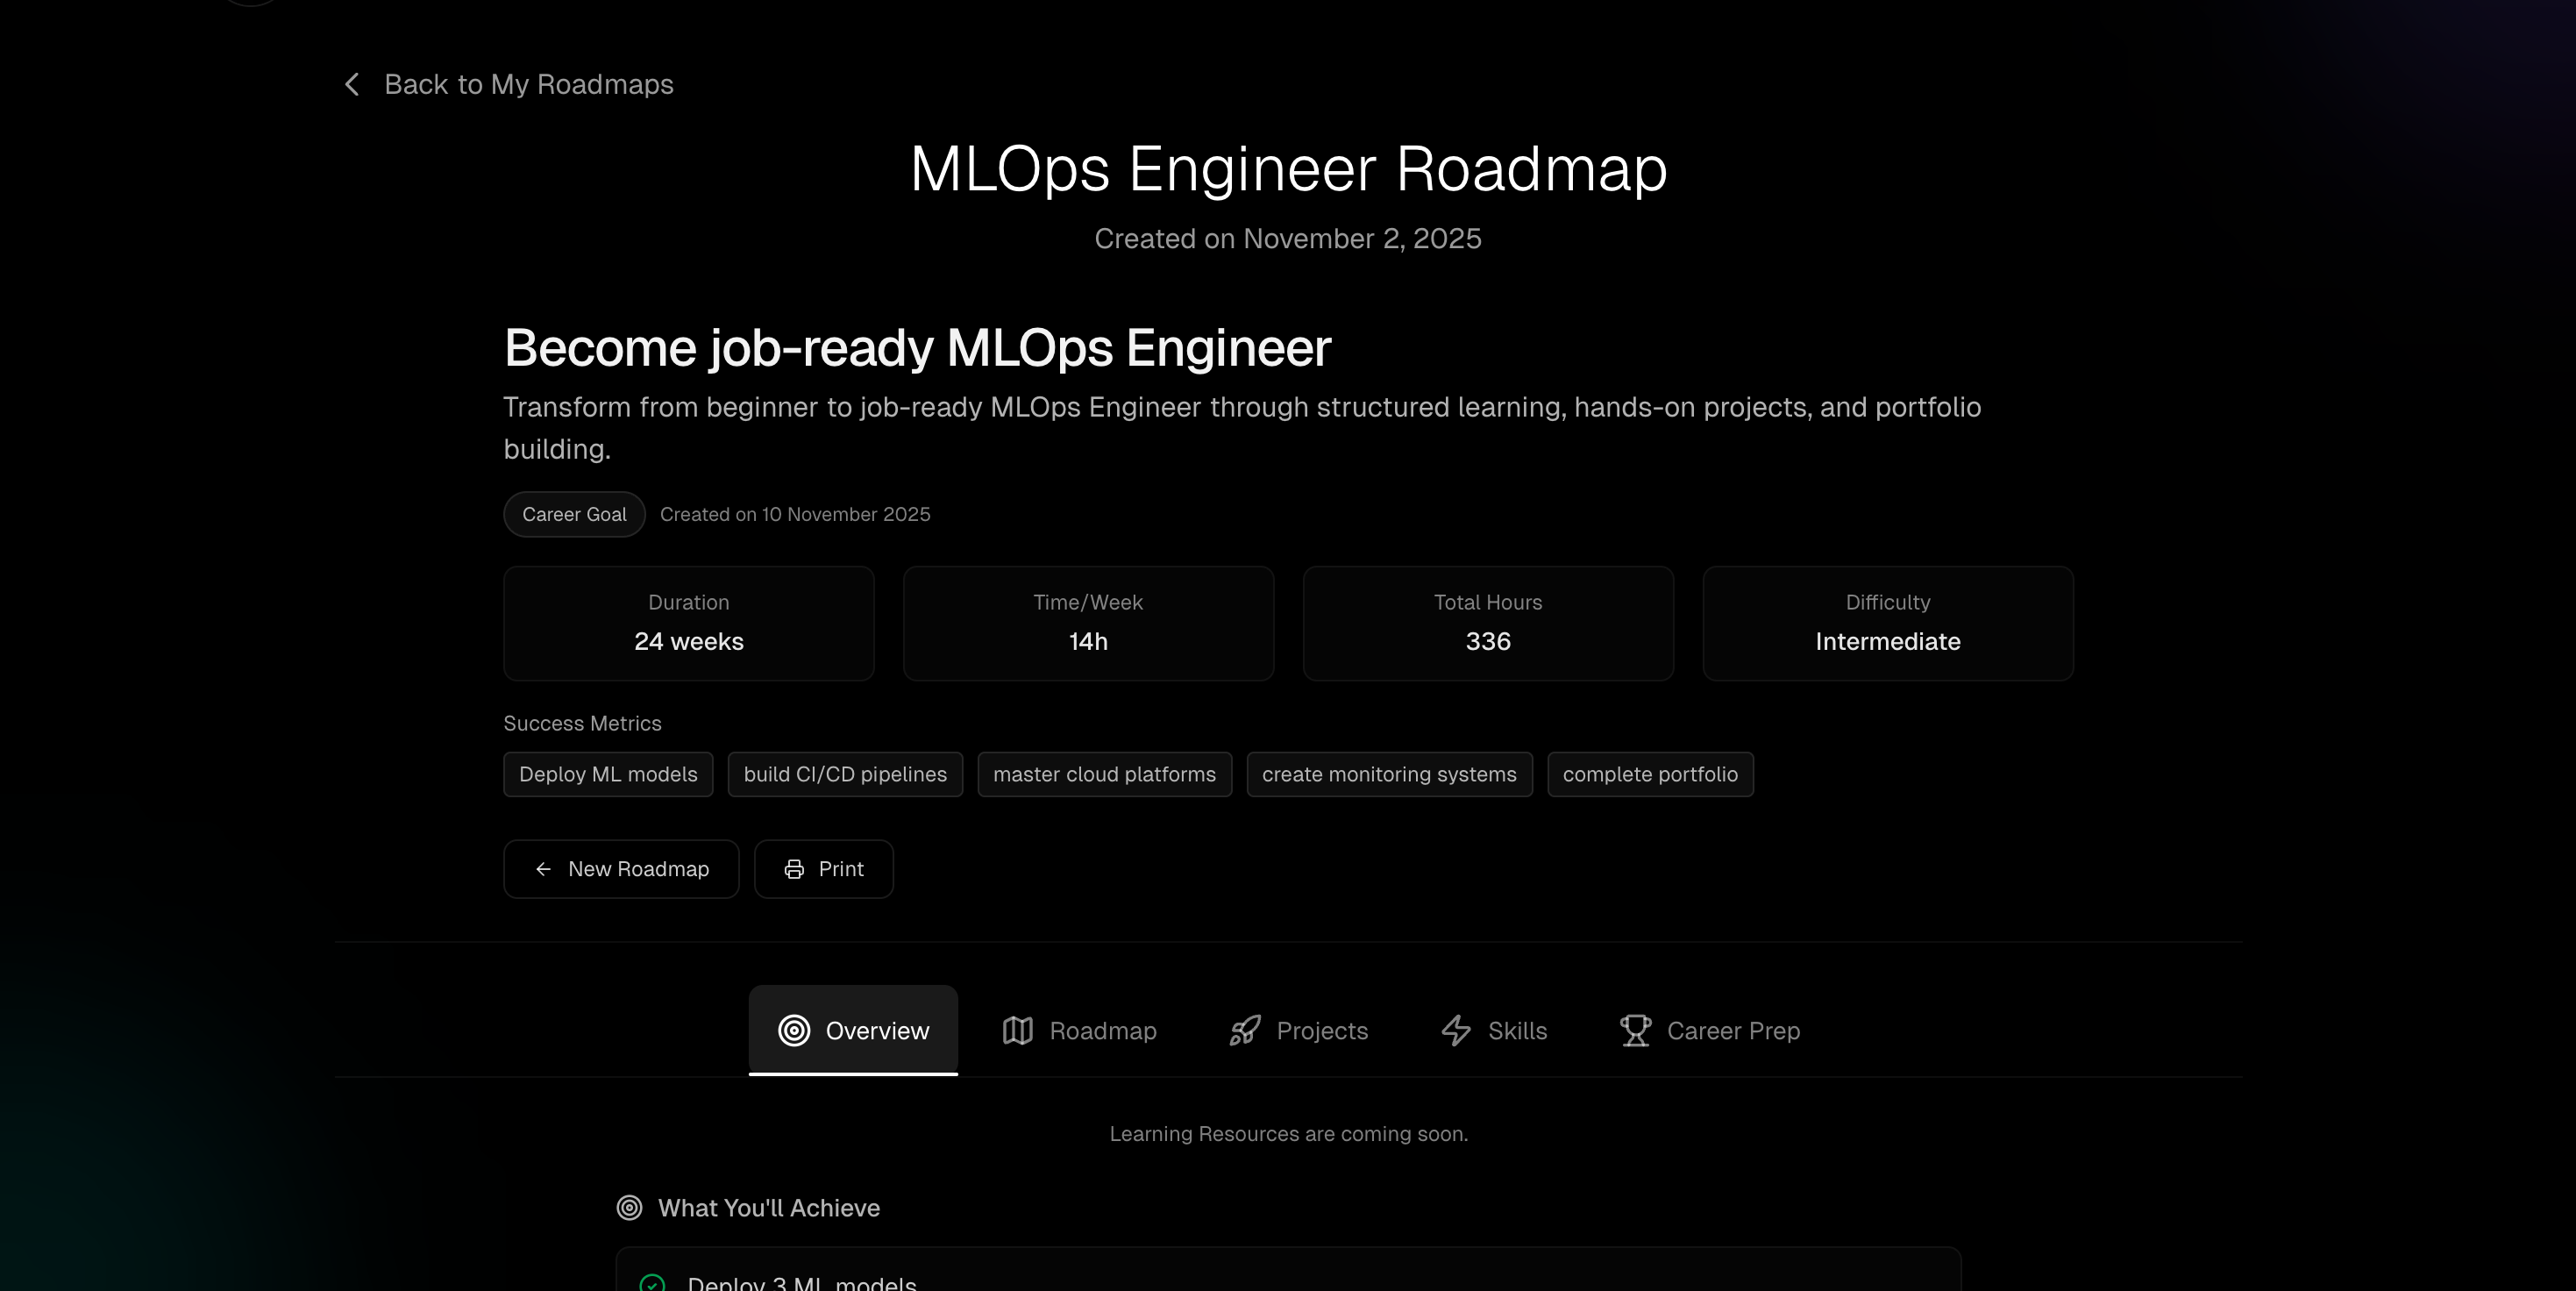Click the Created on November 2, 2025 text

1288,239
